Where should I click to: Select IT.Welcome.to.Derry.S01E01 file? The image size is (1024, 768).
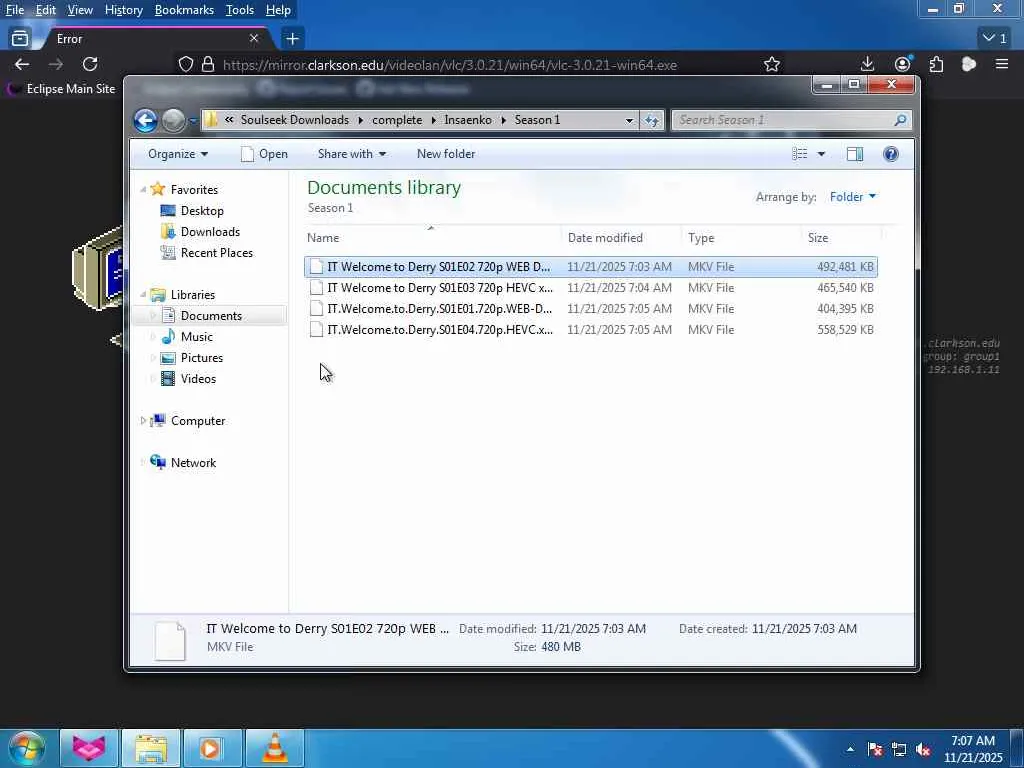[590, 308]
